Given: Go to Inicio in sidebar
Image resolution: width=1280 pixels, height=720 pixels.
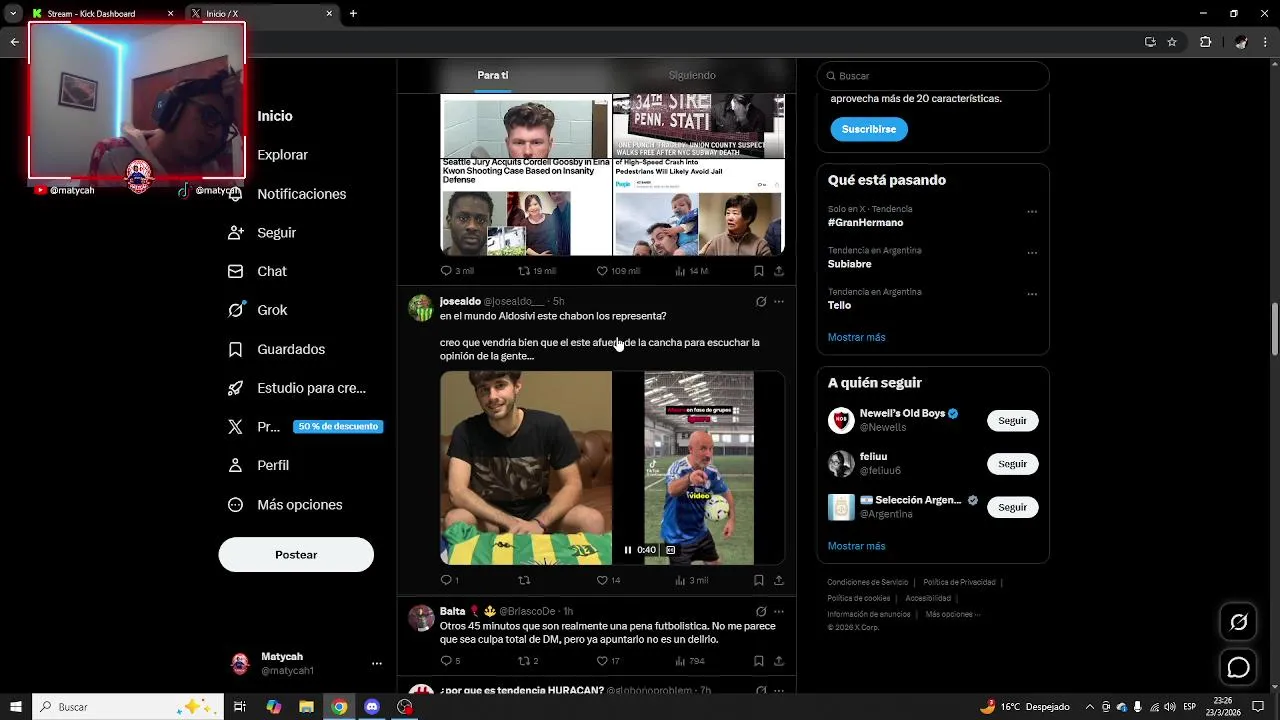Looking at the screenshot, I should pos(275,116).
